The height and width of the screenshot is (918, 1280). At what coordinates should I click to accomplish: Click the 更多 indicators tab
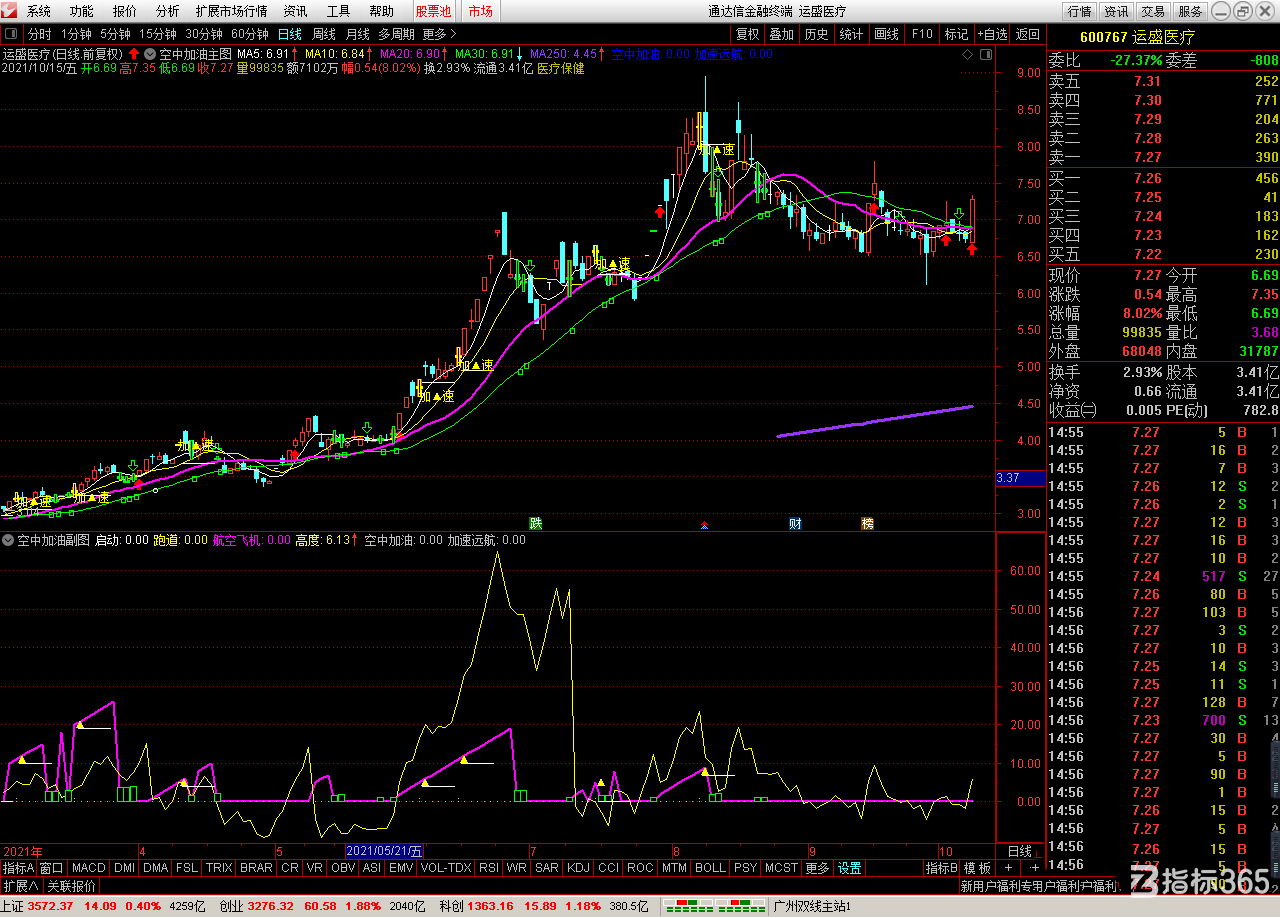pyautogui.click(x=817, y=868)
